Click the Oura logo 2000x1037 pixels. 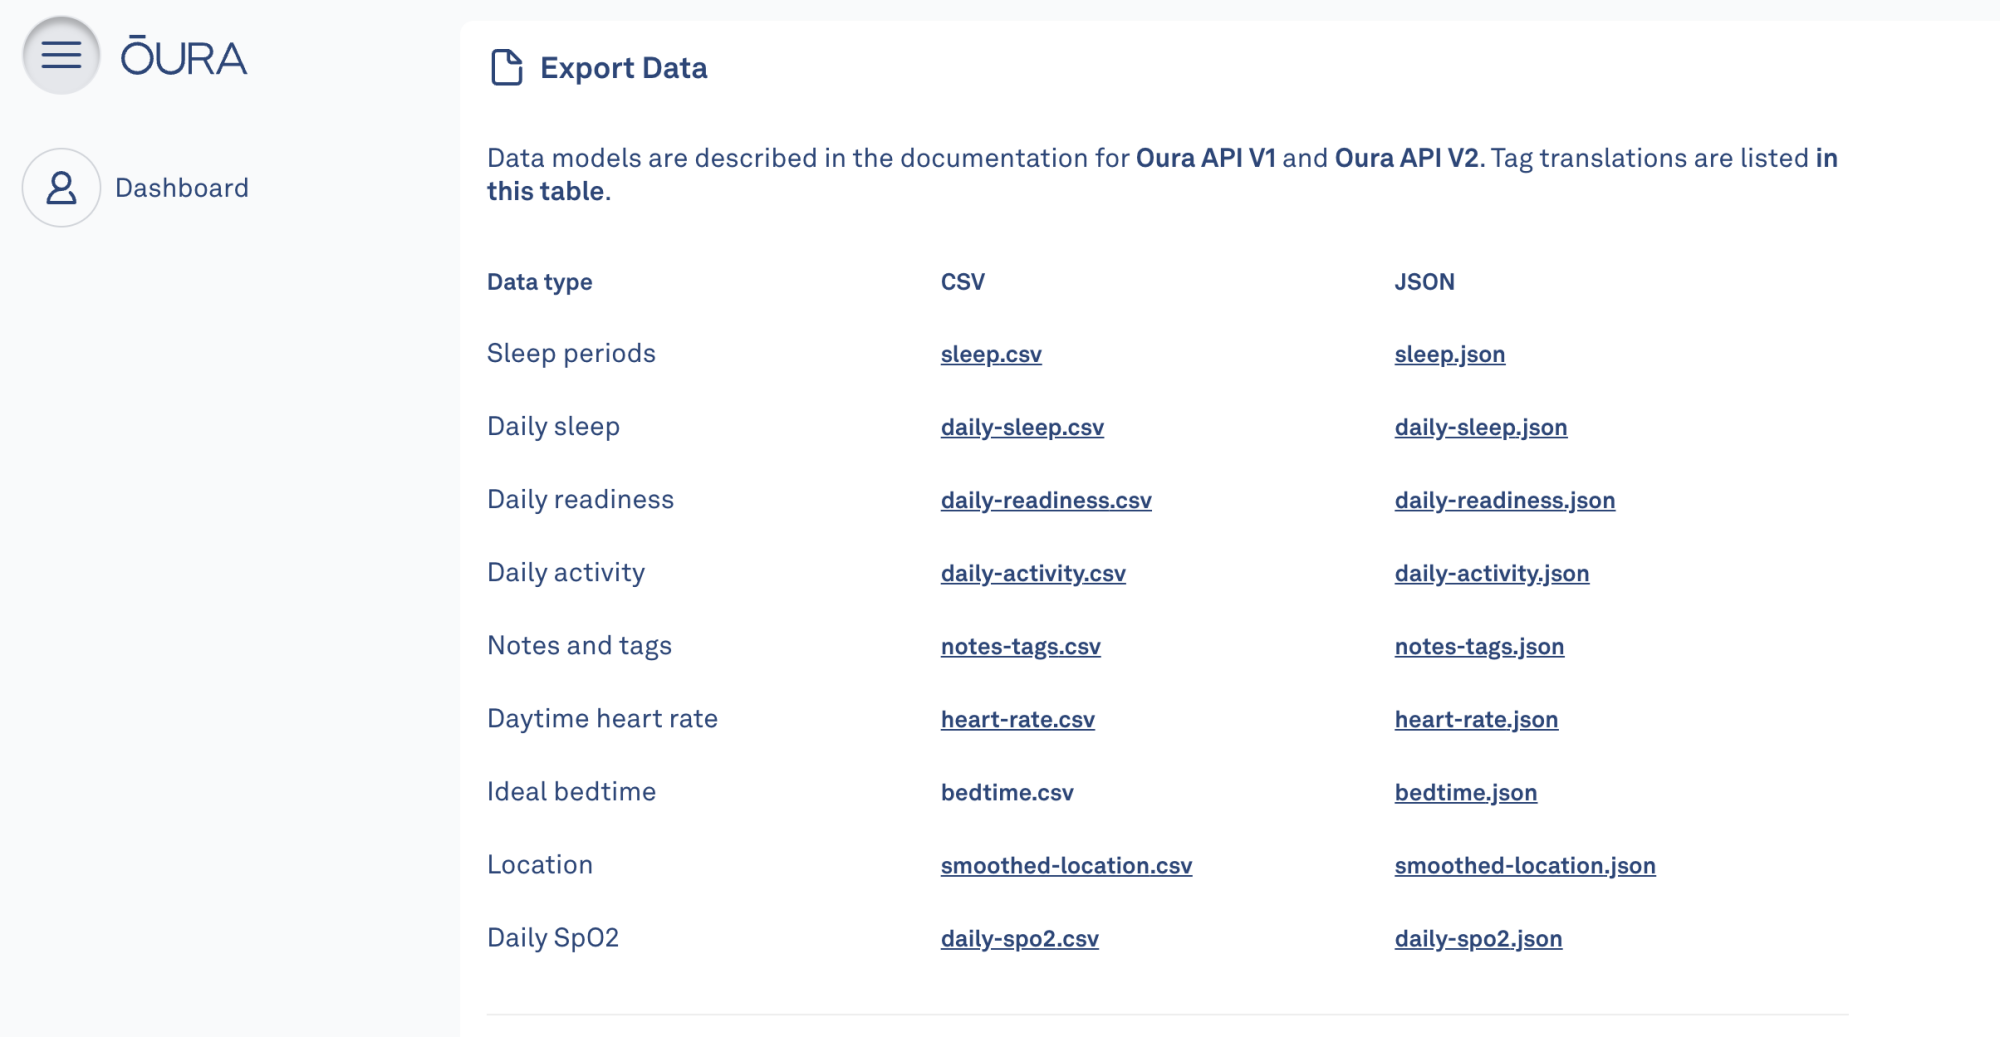184,57
